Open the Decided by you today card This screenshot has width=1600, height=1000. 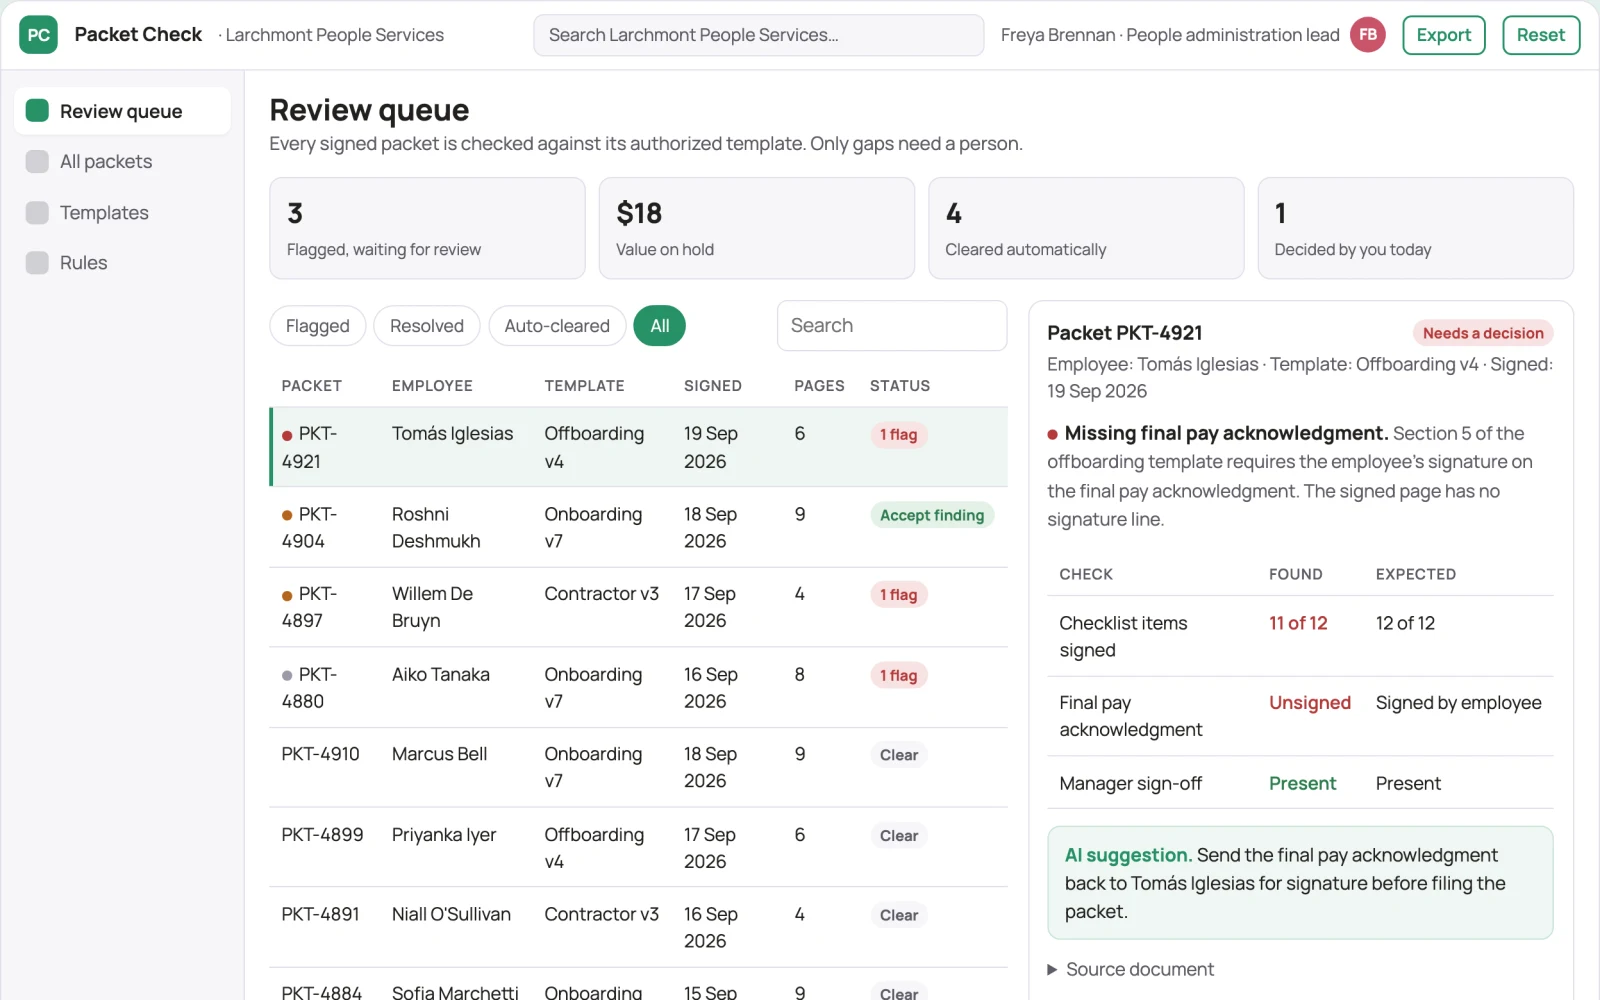tap(1415, 228)
